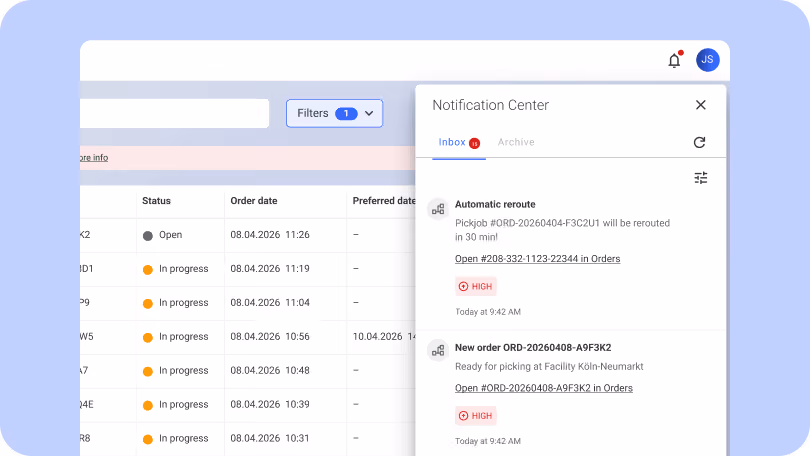810x456 pixels.
Task: Select the Open status row
Action: click(248, 235)
